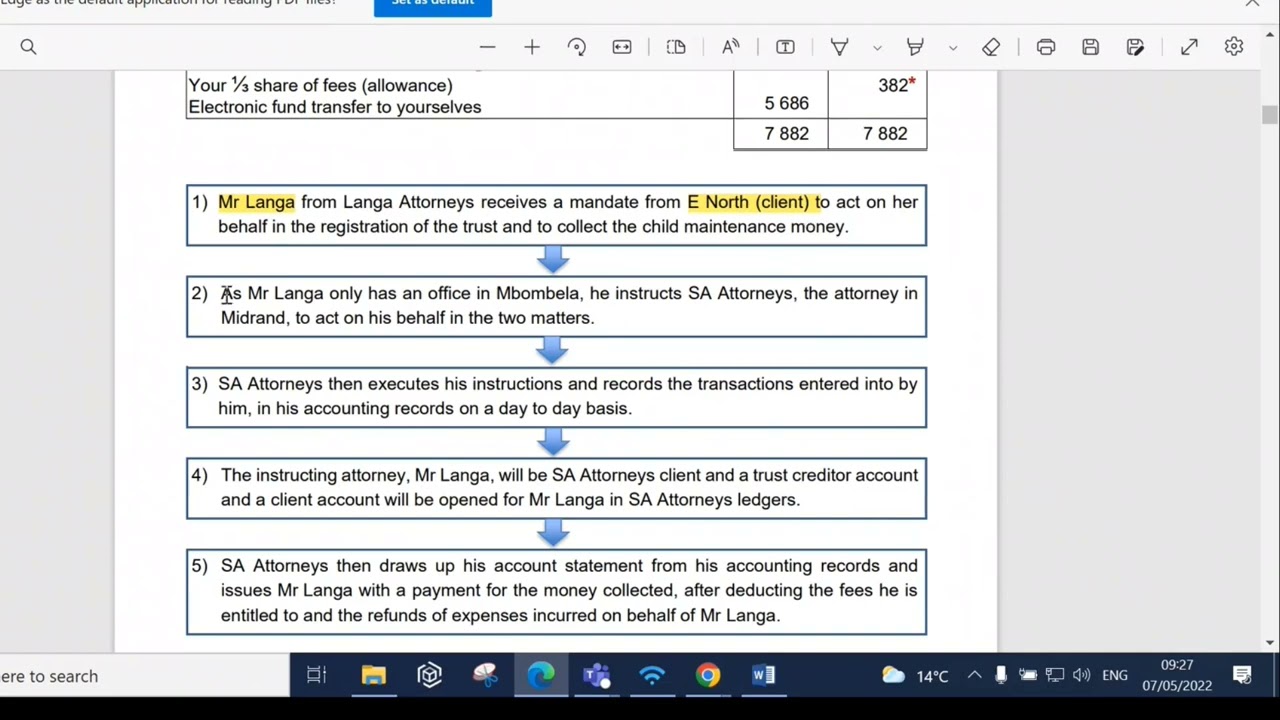
Task: Open Microsoft Word from the taskbar
Action: pos(763,676)
